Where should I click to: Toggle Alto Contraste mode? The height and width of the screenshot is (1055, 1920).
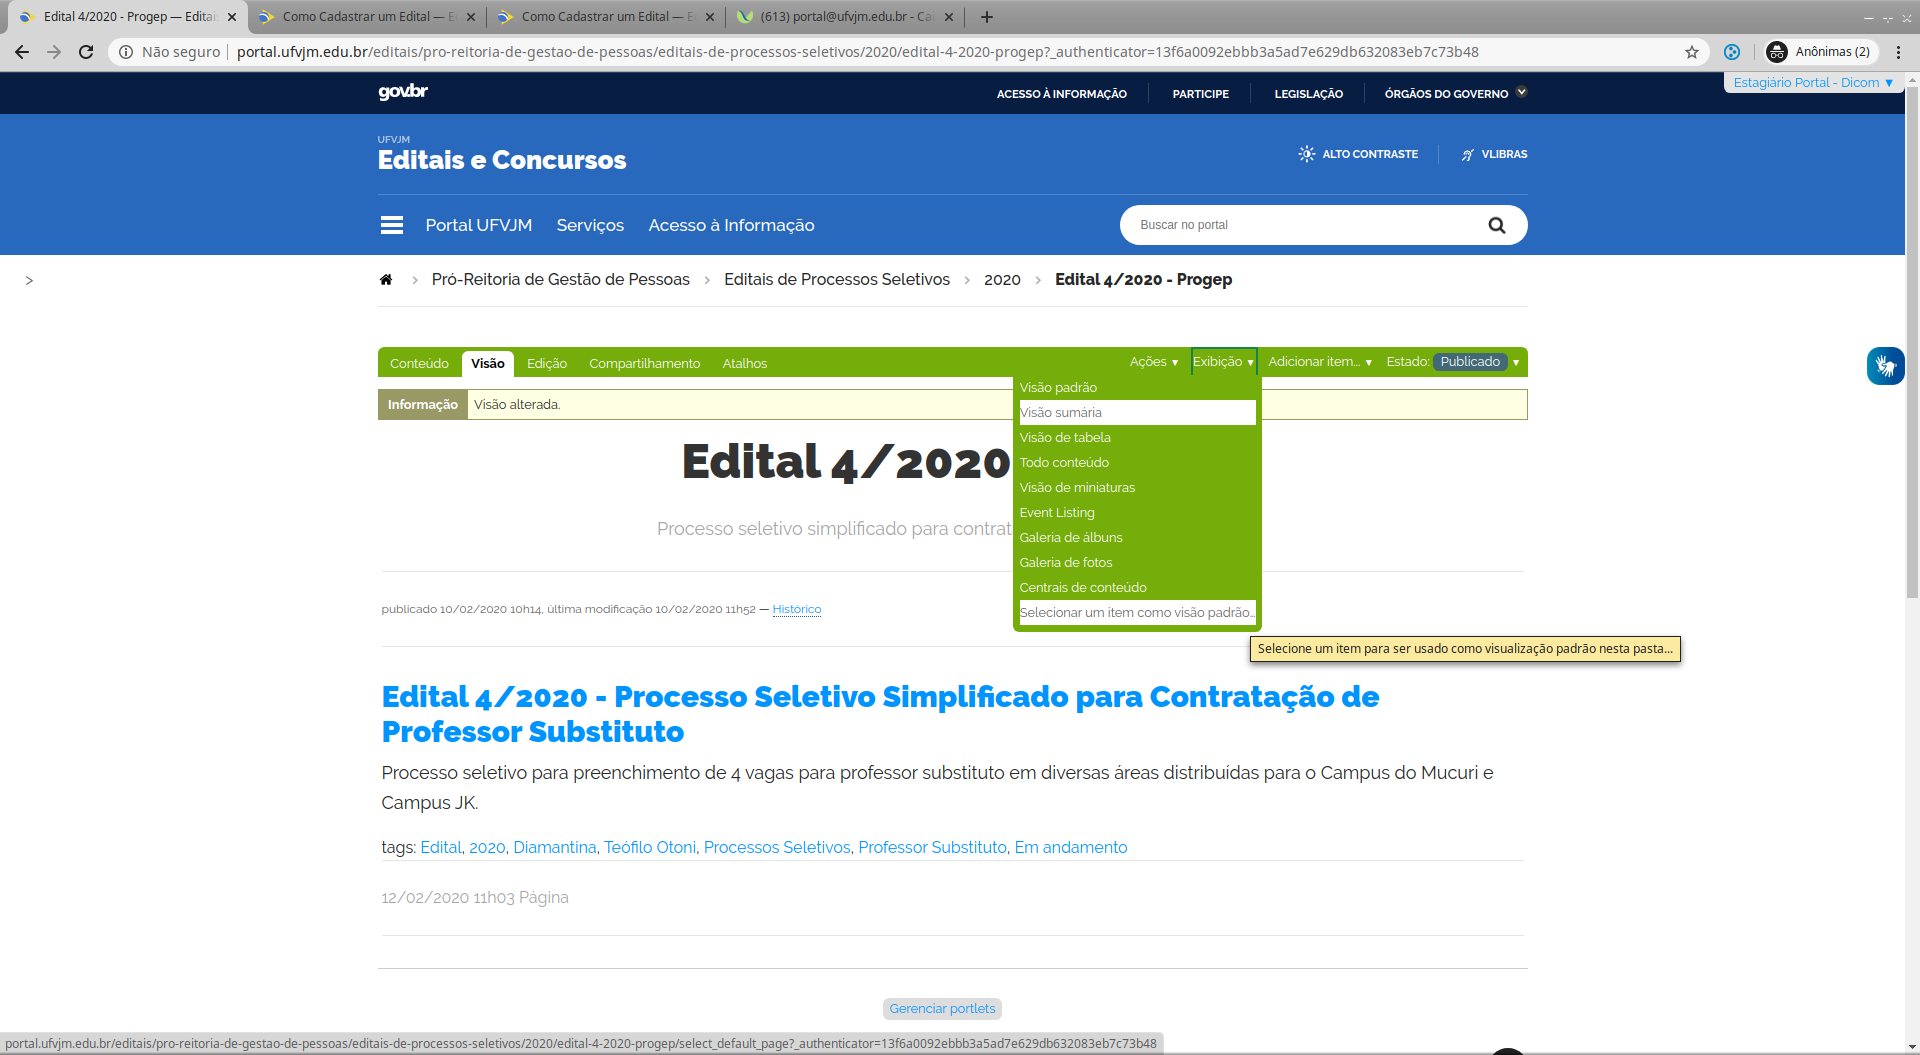click(x=1358, y=154)
